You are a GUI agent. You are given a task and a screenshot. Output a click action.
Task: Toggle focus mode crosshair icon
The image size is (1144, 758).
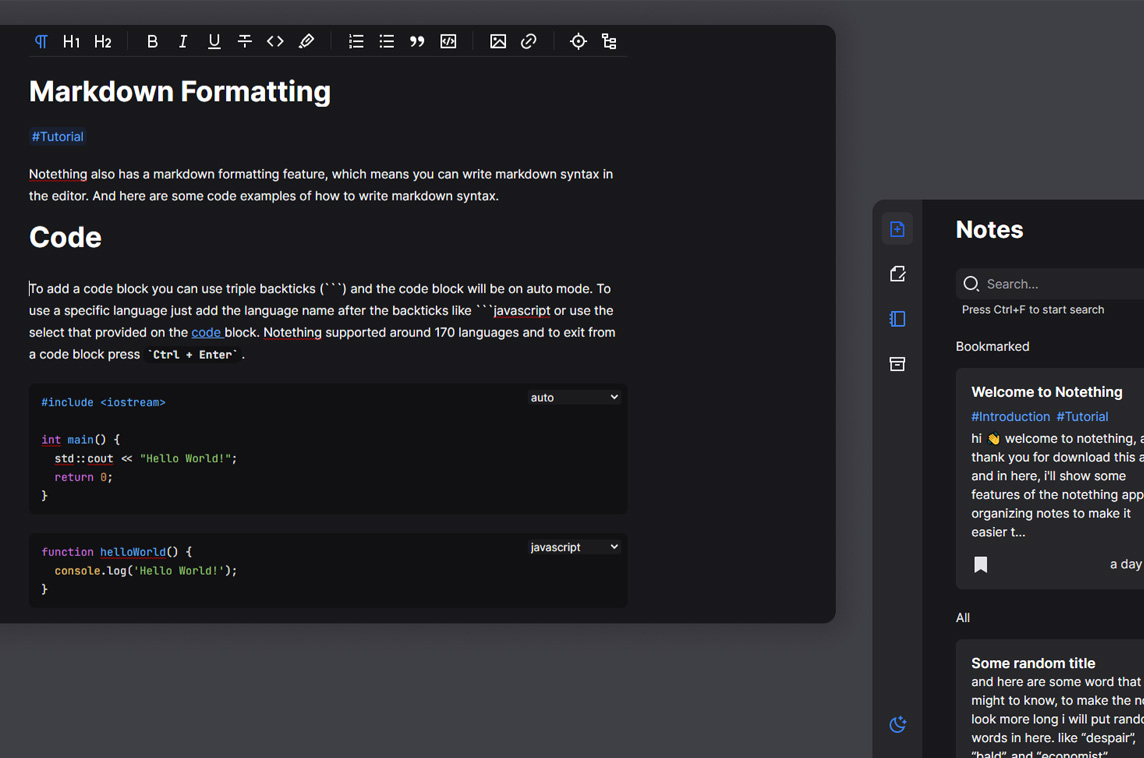coord(578,42)
